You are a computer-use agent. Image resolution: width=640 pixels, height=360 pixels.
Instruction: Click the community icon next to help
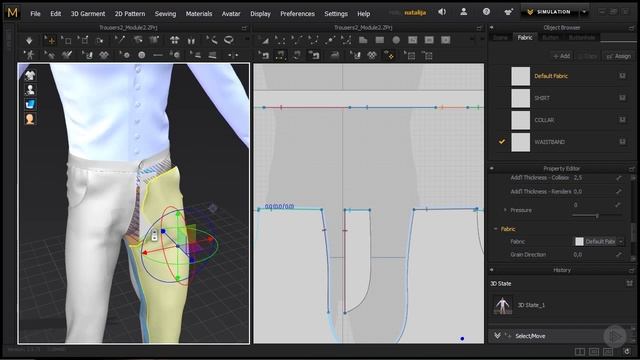tap(508, 12)
